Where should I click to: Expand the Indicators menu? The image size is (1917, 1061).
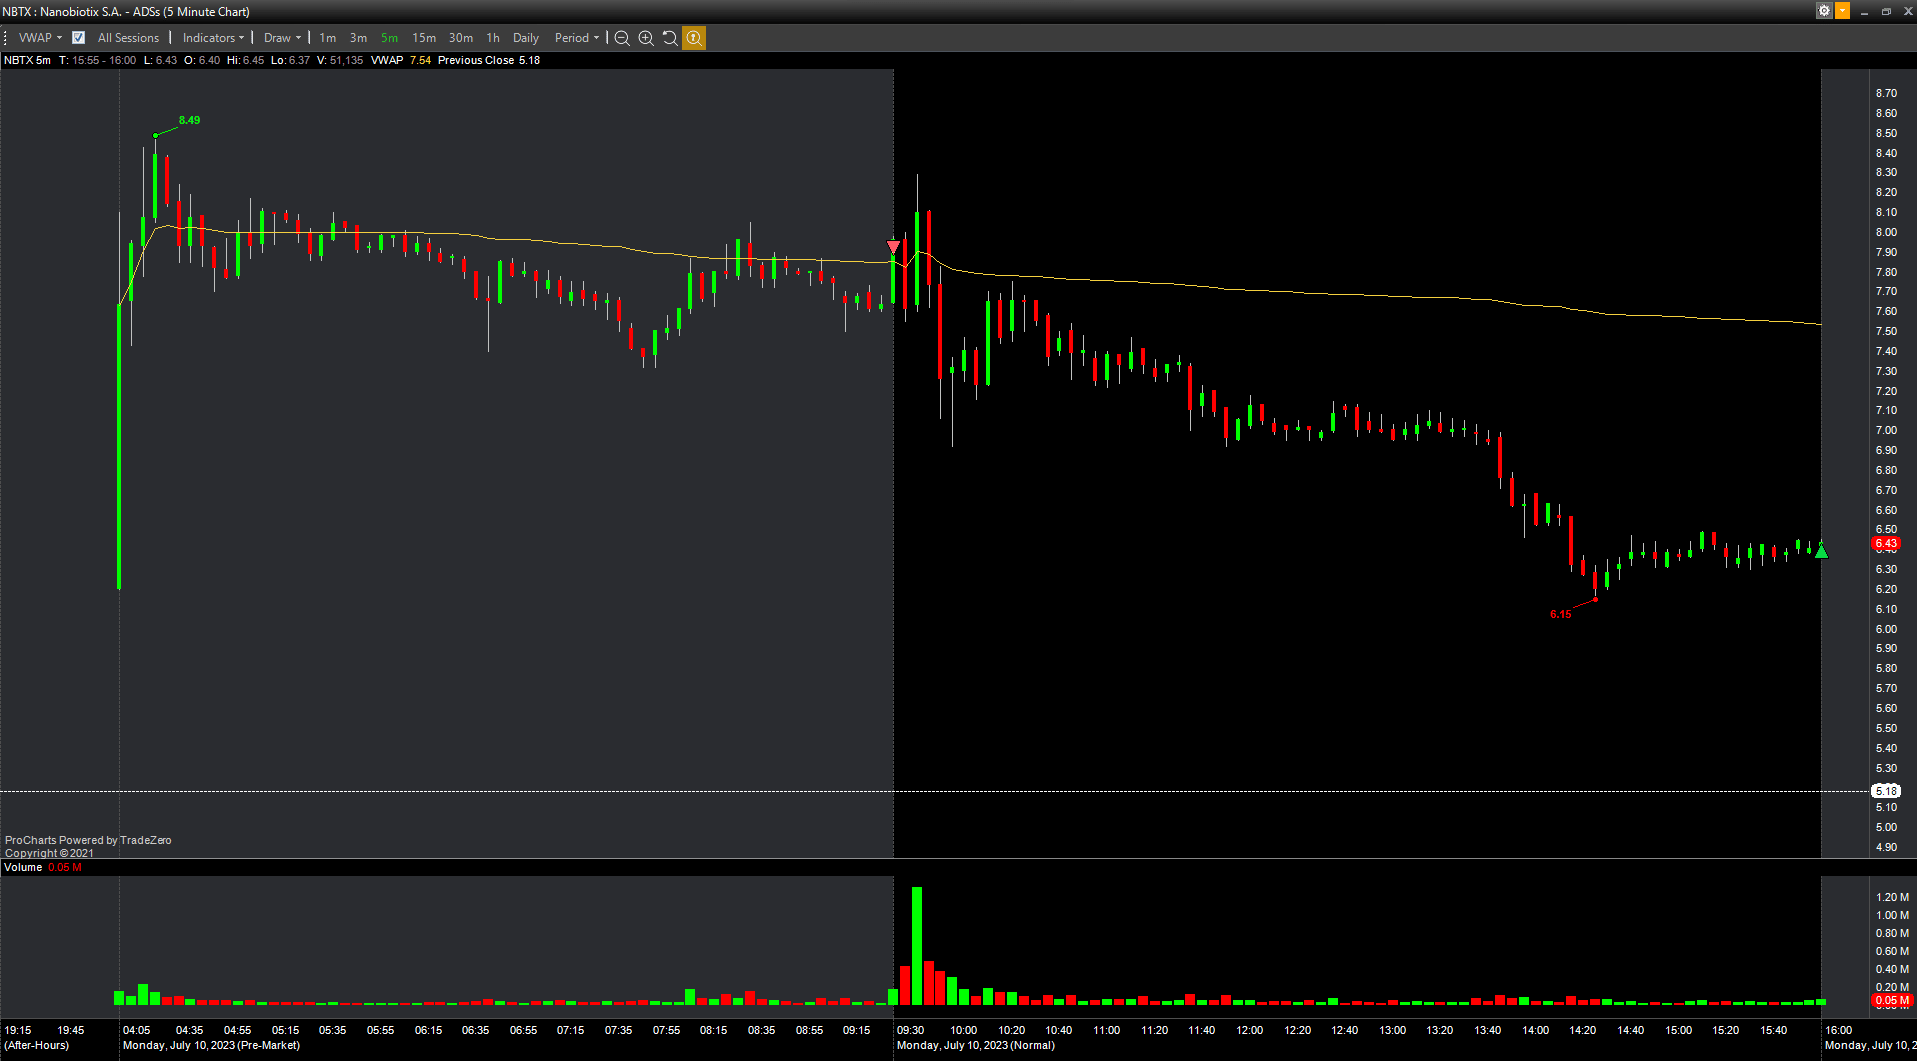point(213,38)
